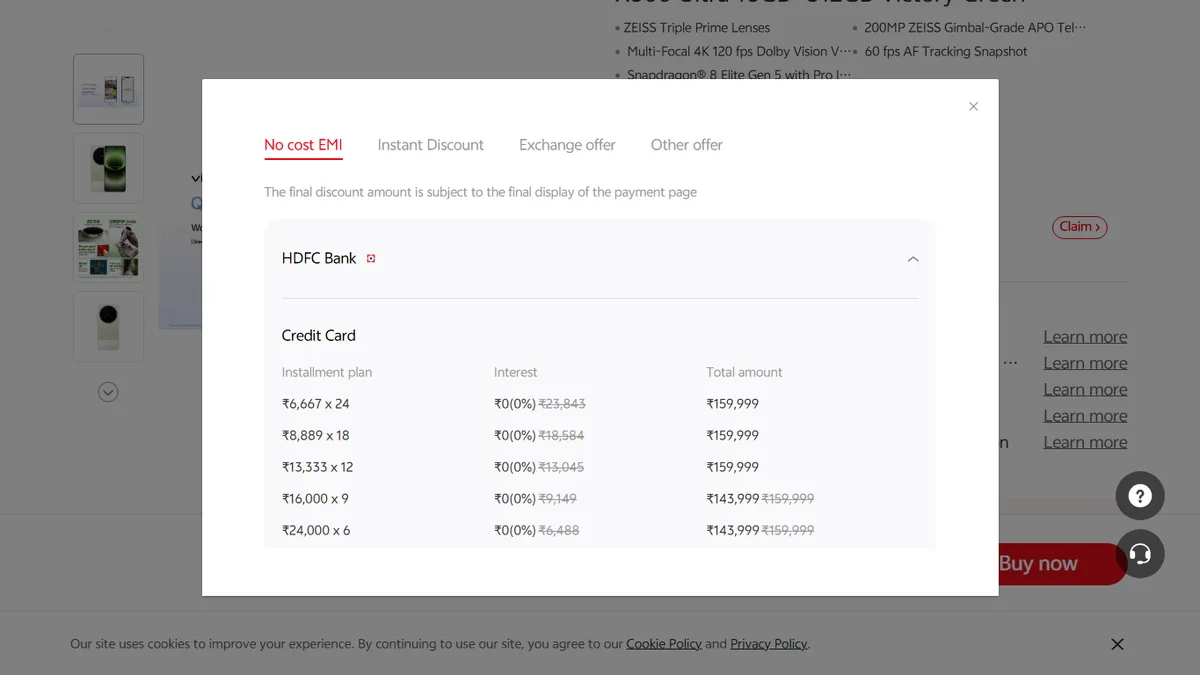Click the ₹24,000 x 6 installment plan
The width and height of the screenshot is (1200, 675).
point(316,530)
